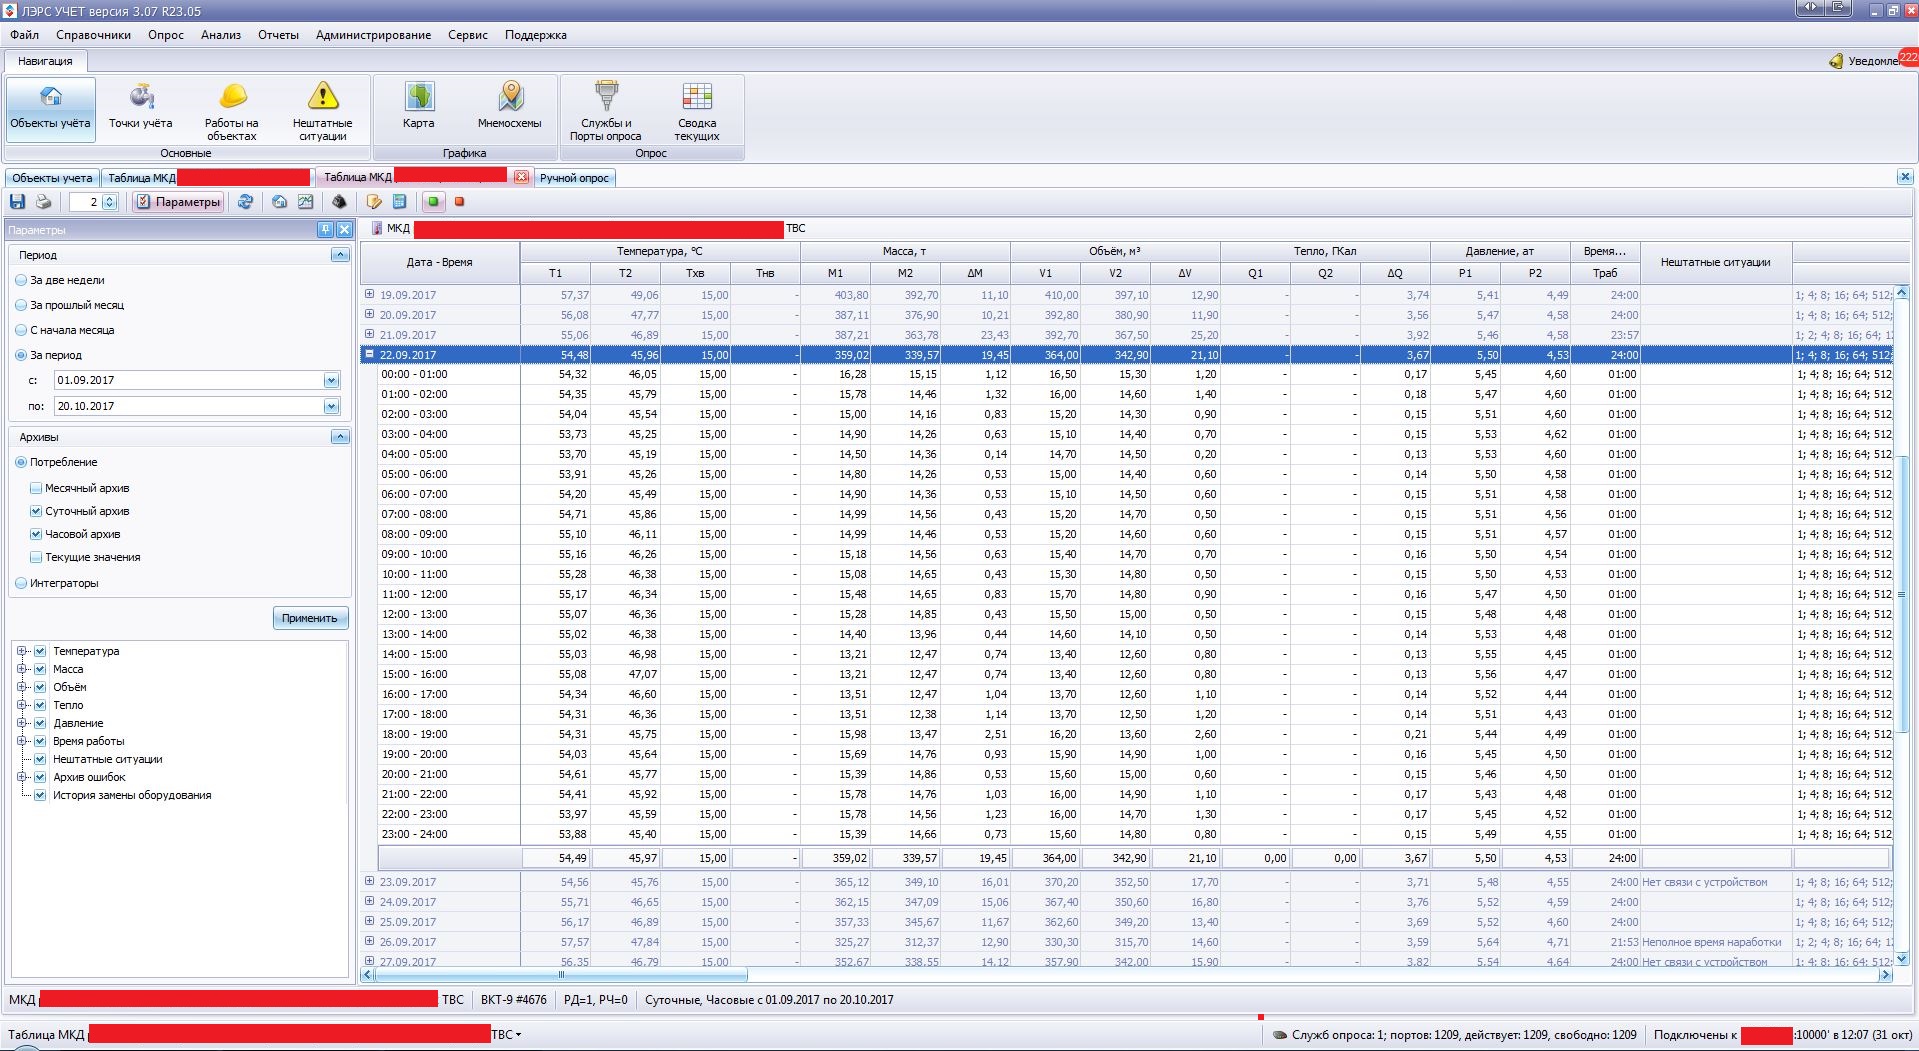Click the red square stop icon

pyautogui.click(x=459, y=202)
